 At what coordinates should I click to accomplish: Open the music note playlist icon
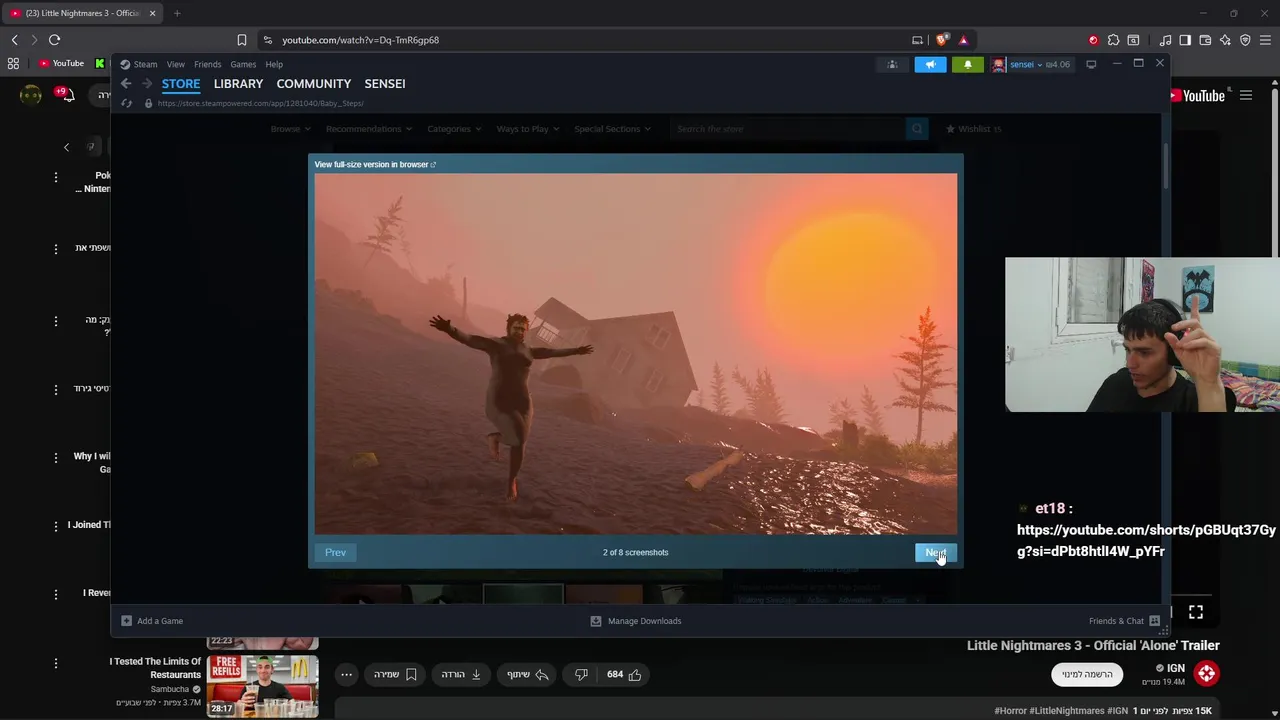(x=1166, y=40)
